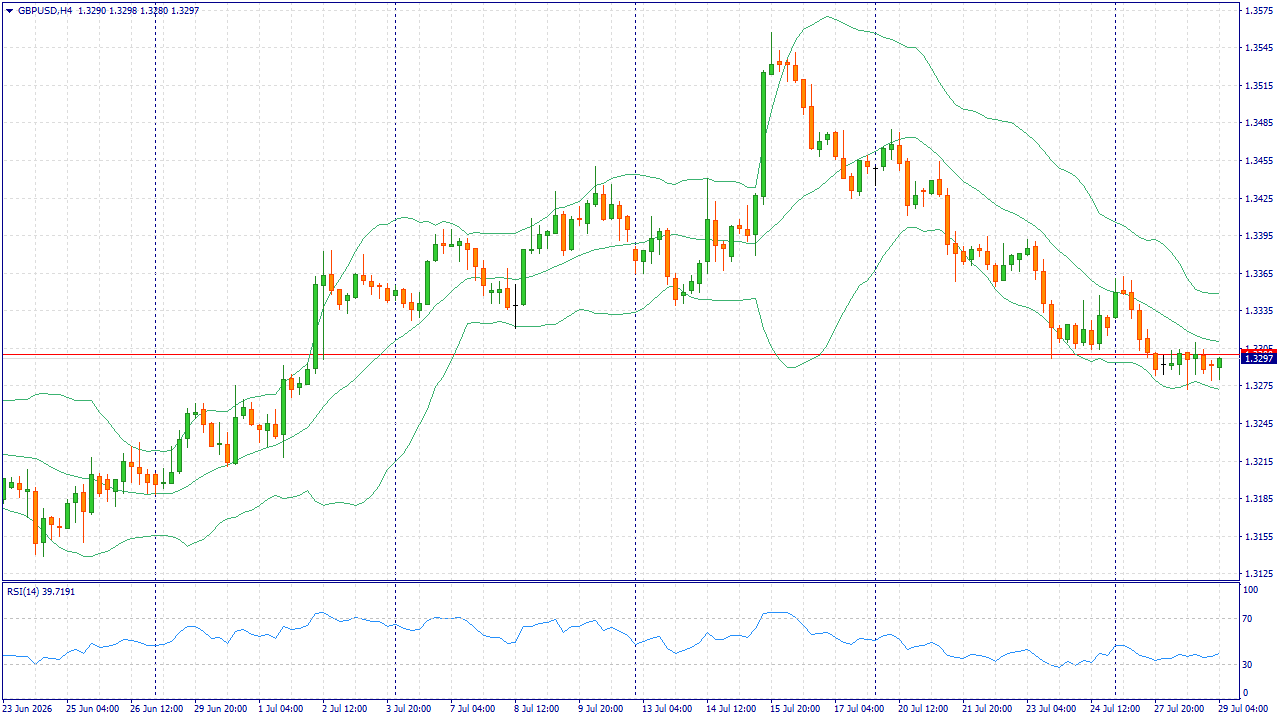Click the RSI level 30 scale label
The image size is (1280, 720).
click(x=1247, y=664)
